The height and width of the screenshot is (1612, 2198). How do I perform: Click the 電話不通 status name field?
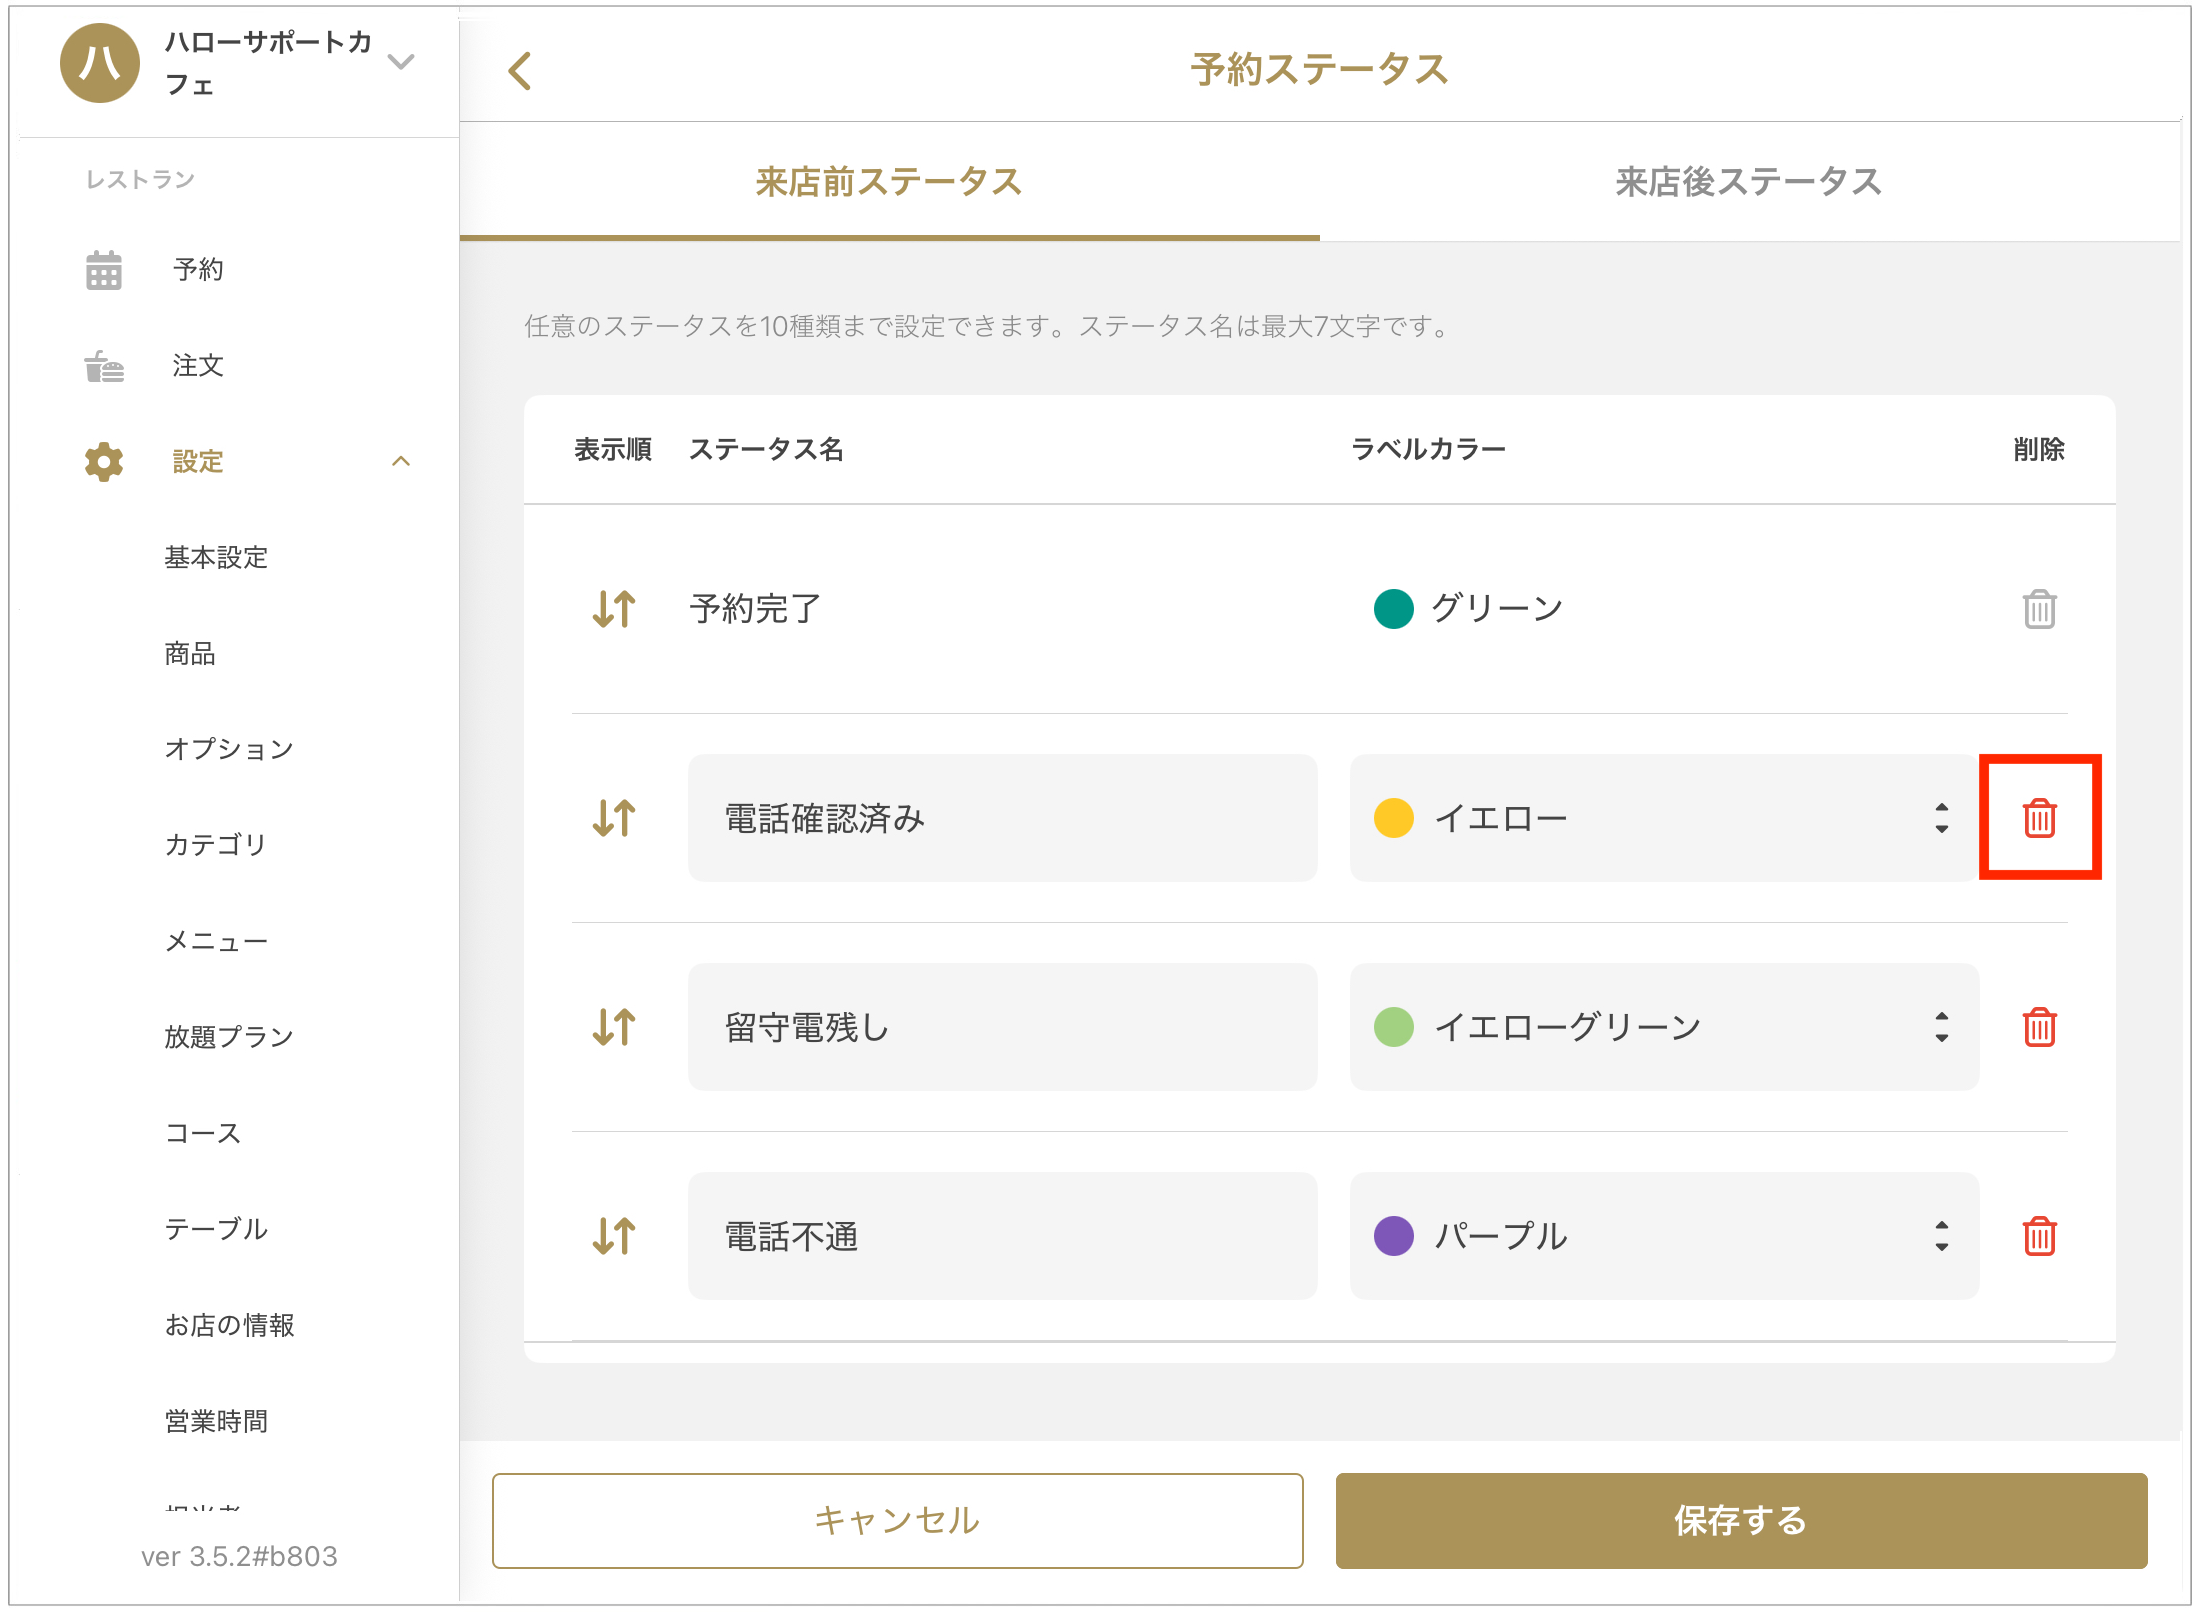click(1001, 1236)
